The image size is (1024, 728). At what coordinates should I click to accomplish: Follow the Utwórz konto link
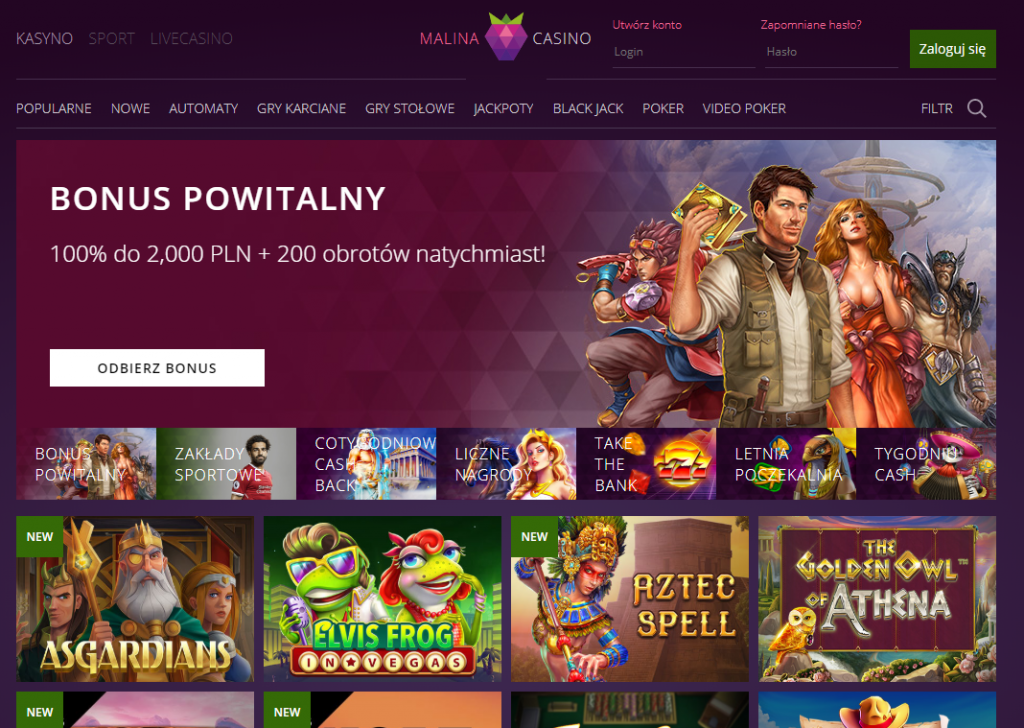(x=647, y=25)
